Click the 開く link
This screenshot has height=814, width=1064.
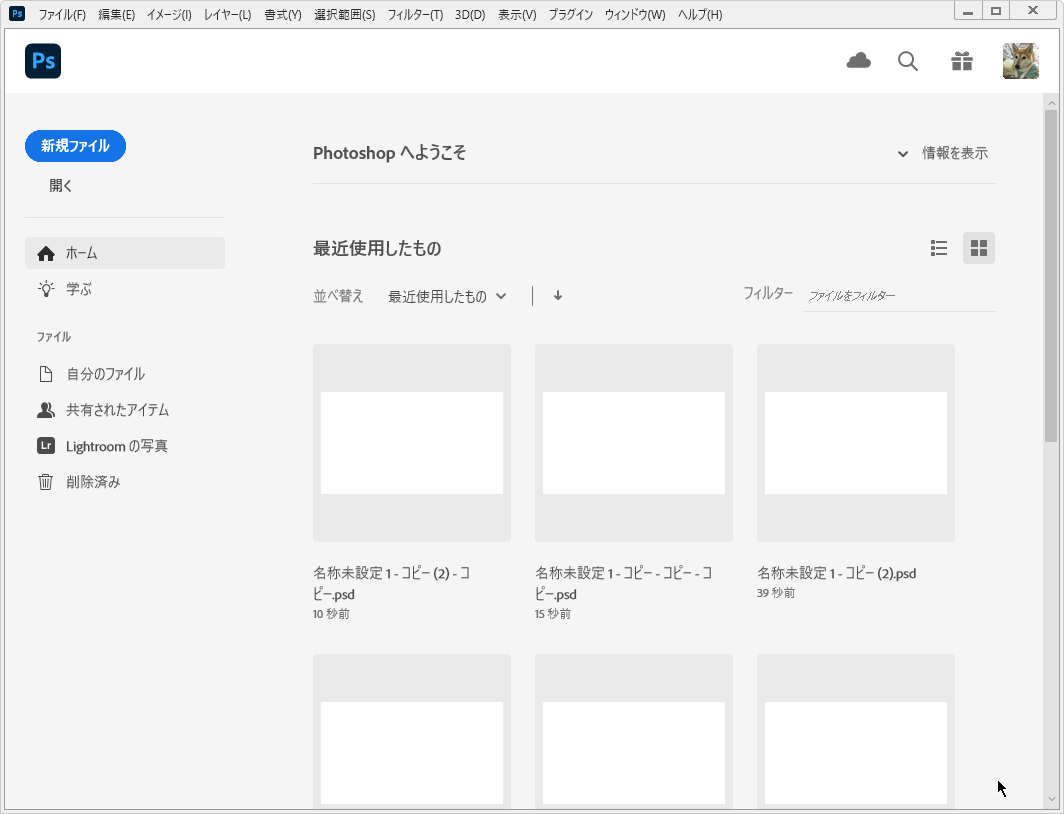pyautogui.click(x=61, y=185)
